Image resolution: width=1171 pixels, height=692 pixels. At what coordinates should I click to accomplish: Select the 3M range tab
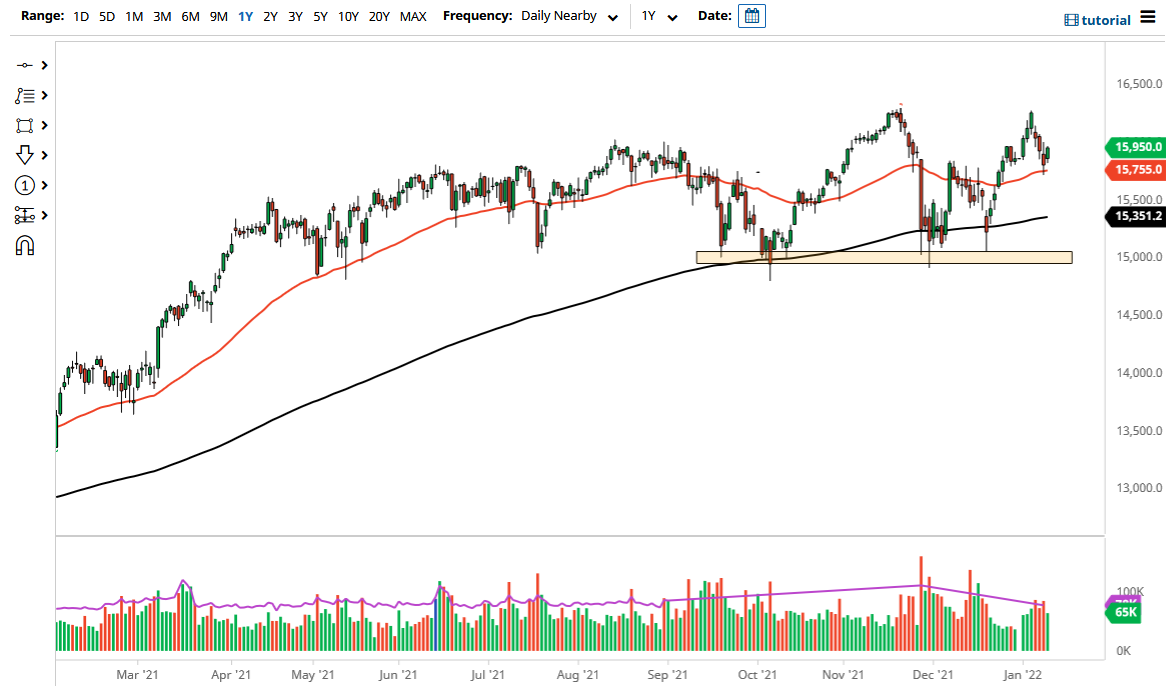163,16
